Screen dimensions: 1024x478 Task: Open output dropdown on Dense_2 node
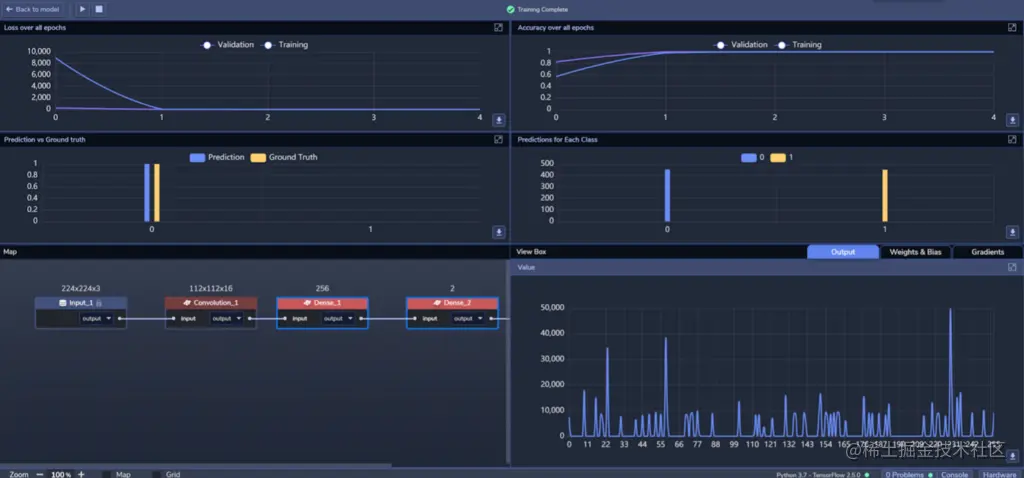[x=468, y=319]
